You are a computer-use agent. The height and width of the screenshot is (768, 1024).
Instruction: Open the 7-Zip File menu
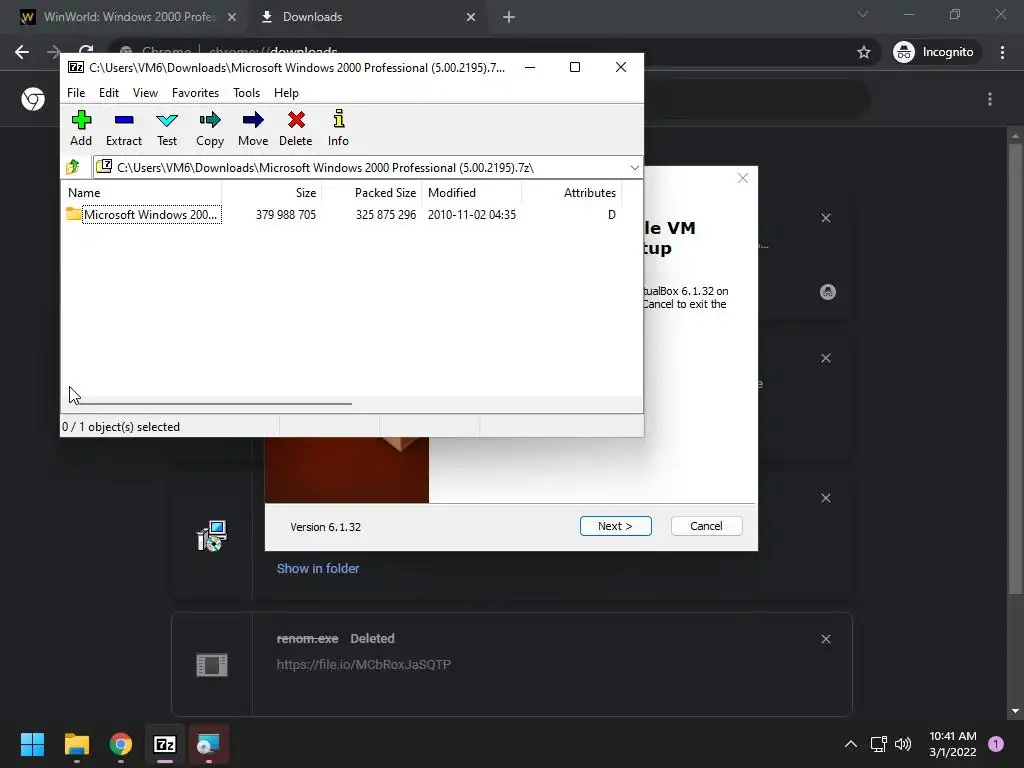tap(76, 93)
